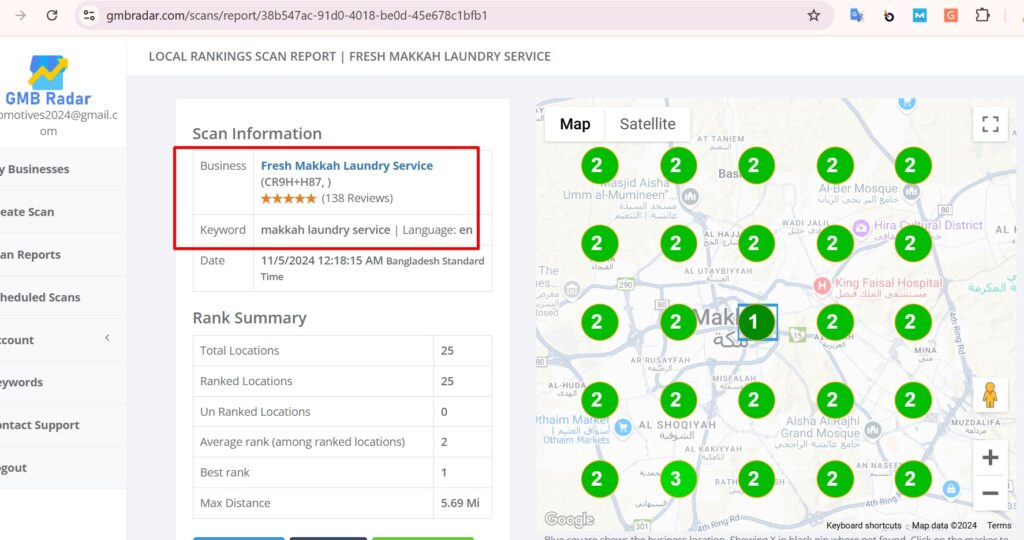Click the Google logo on the map
Screen dimensions: 1024x540
[569, 519]
